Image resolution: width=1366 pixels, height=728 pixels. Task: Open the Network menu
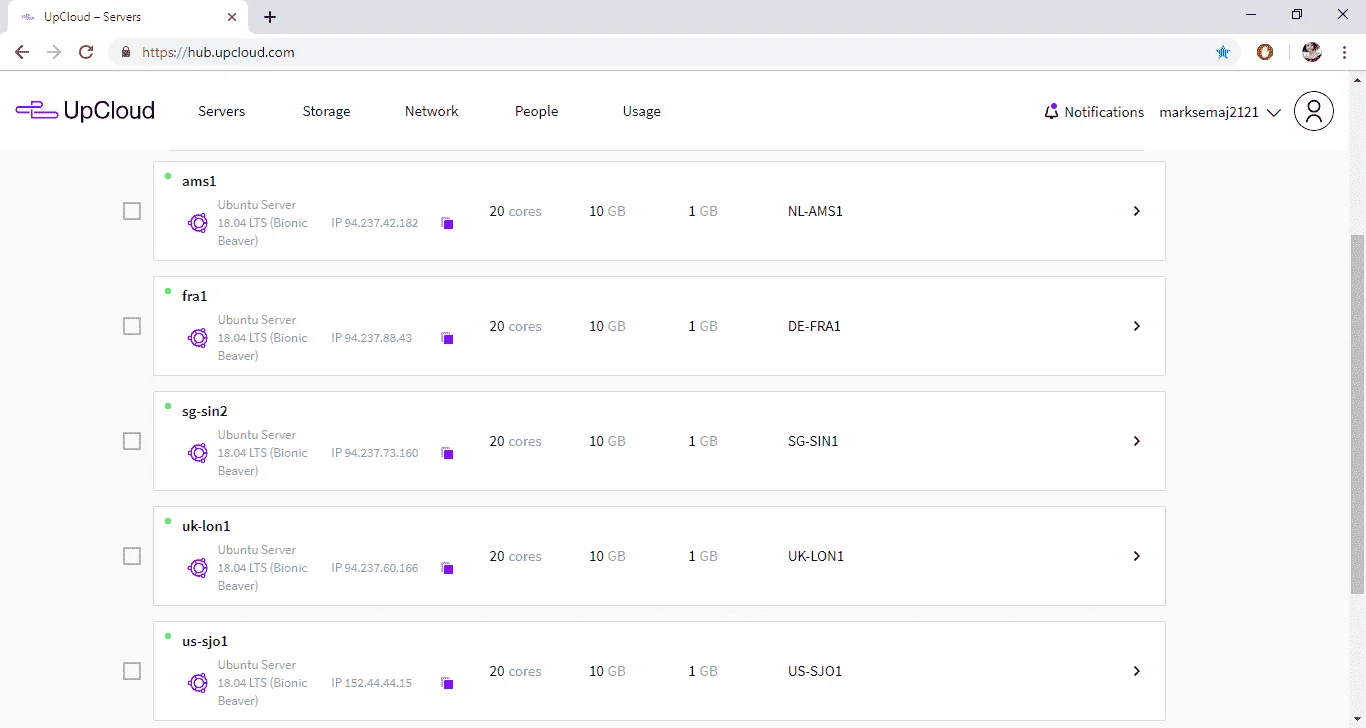[432, 111]
